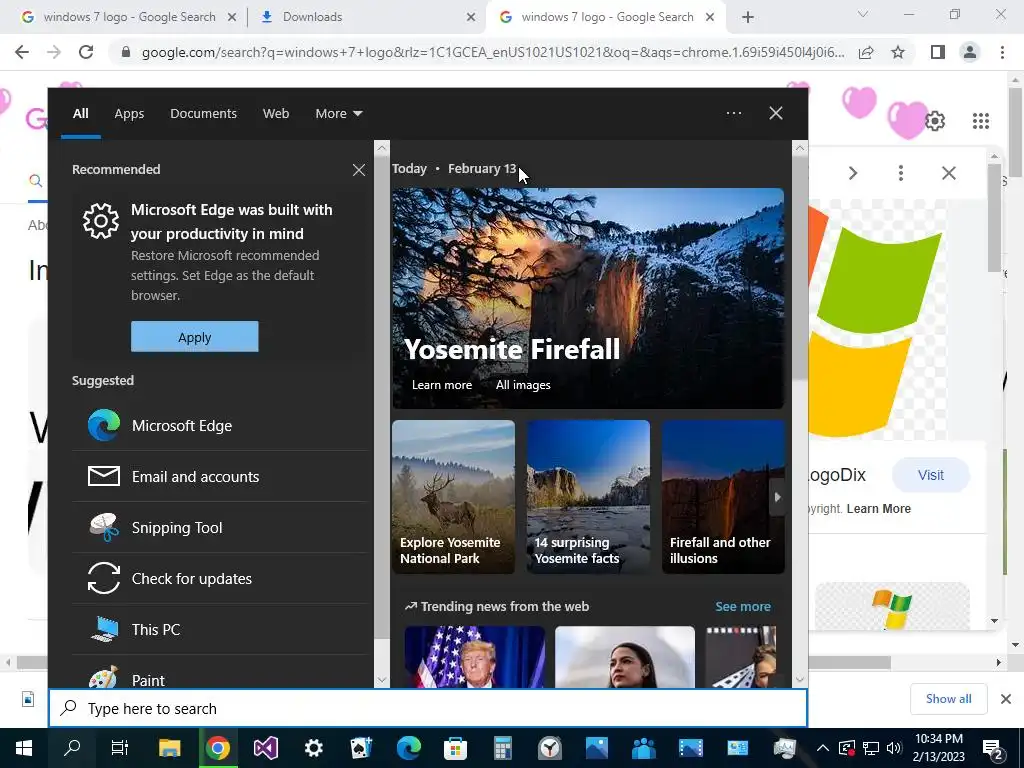Open Paint from suggested apps
The width and height of the screenshot is (1024, 768).
pos(219,673)
